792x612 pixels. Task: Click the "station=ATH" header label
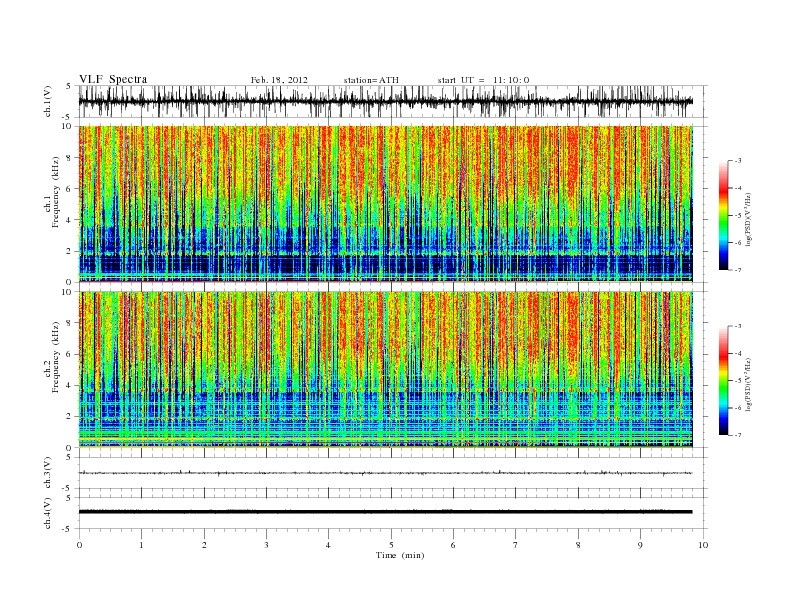[x=371, y=80]
